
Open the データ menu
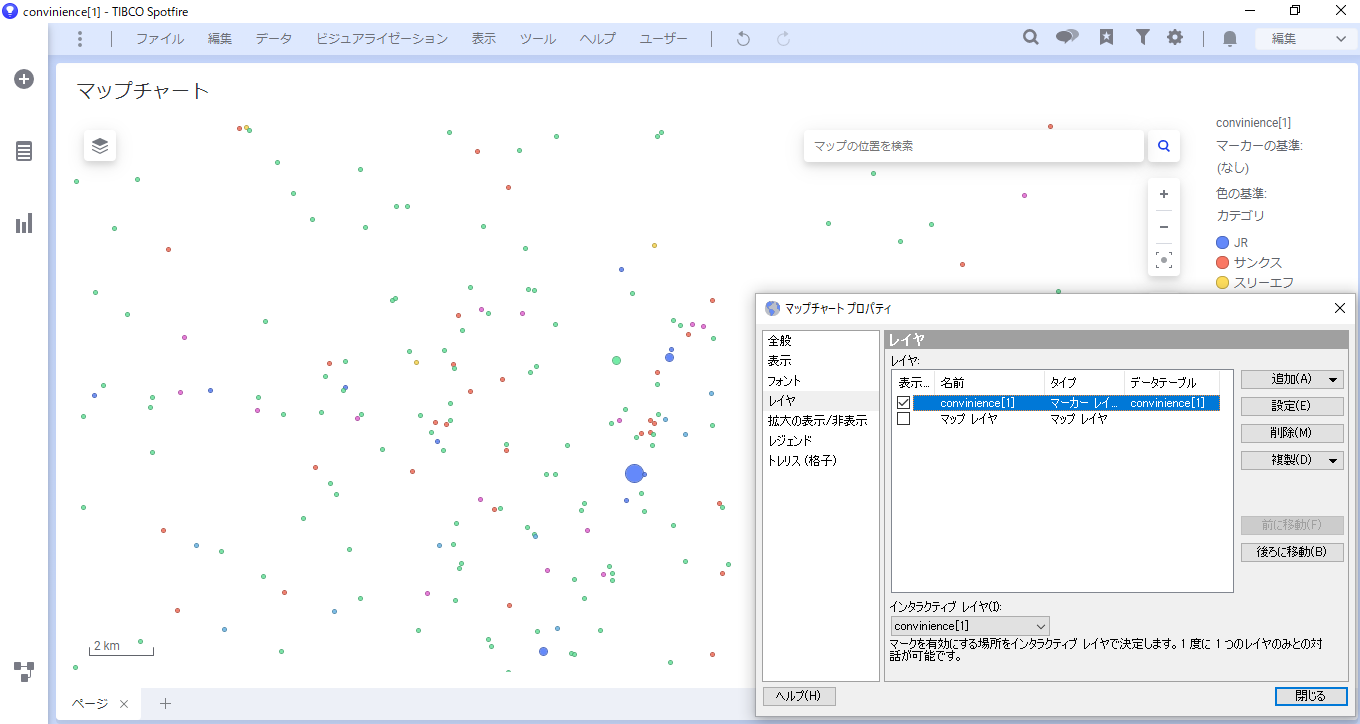274,39
